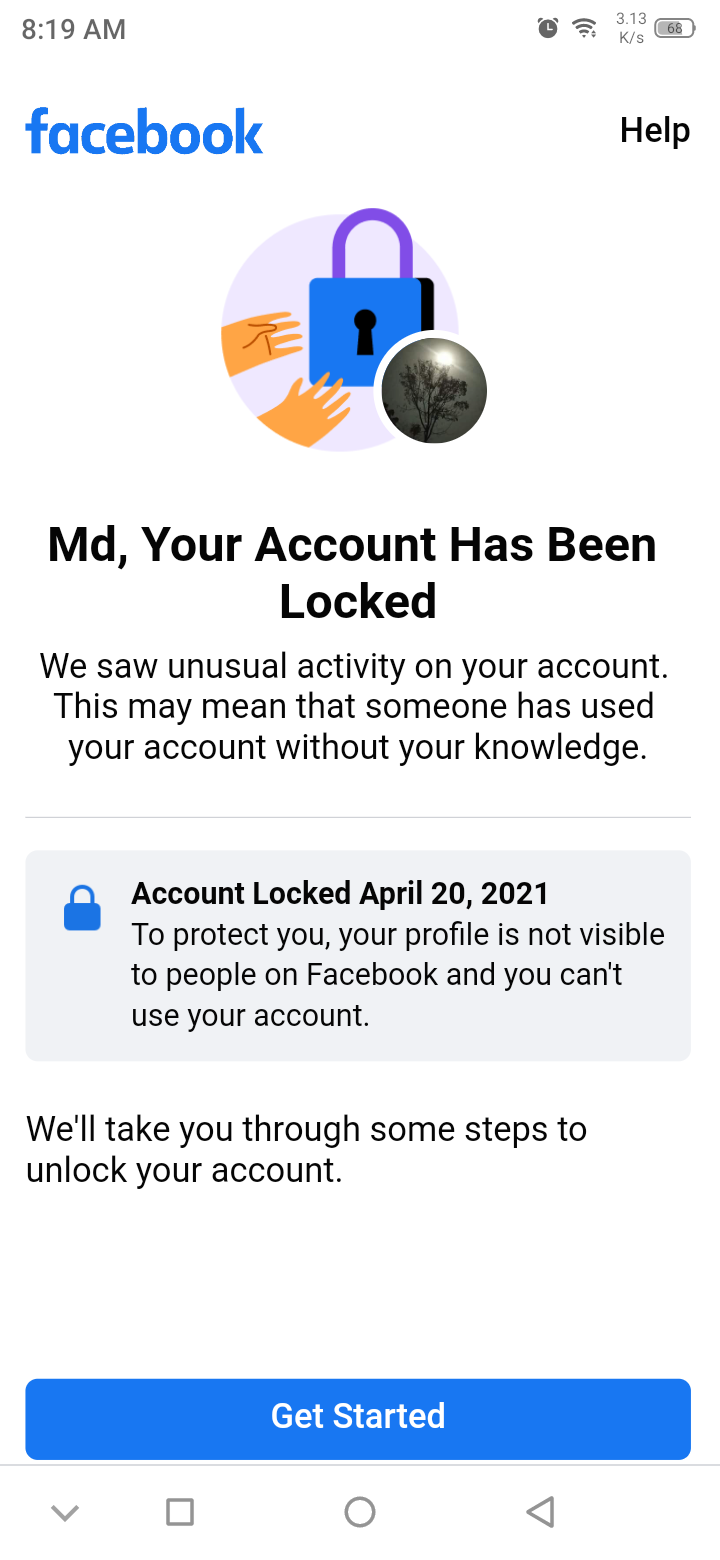Tap the recent apps square button
This screenshot has height=1560, width=720.
click(x=180, y=1512)
